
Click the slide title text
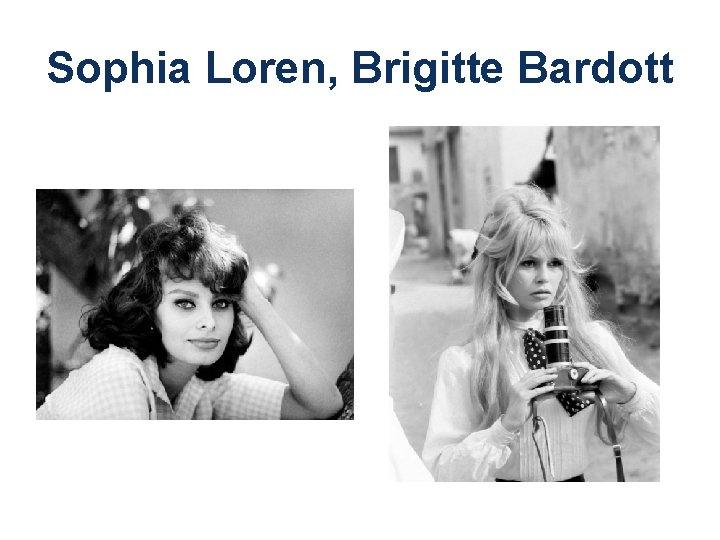point(360,69)
